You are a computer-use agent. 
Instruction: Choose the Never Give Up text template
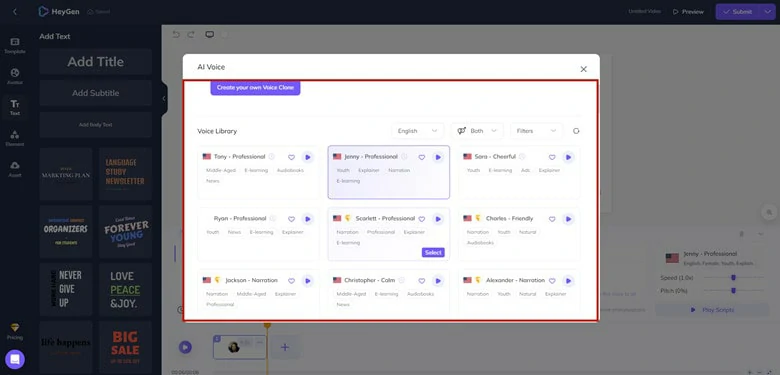66,289
